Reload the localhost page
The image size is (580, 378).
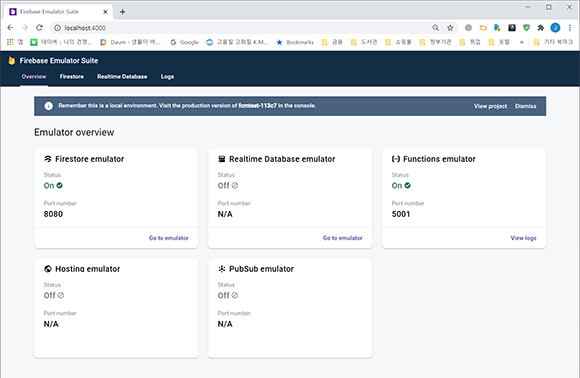39,28
